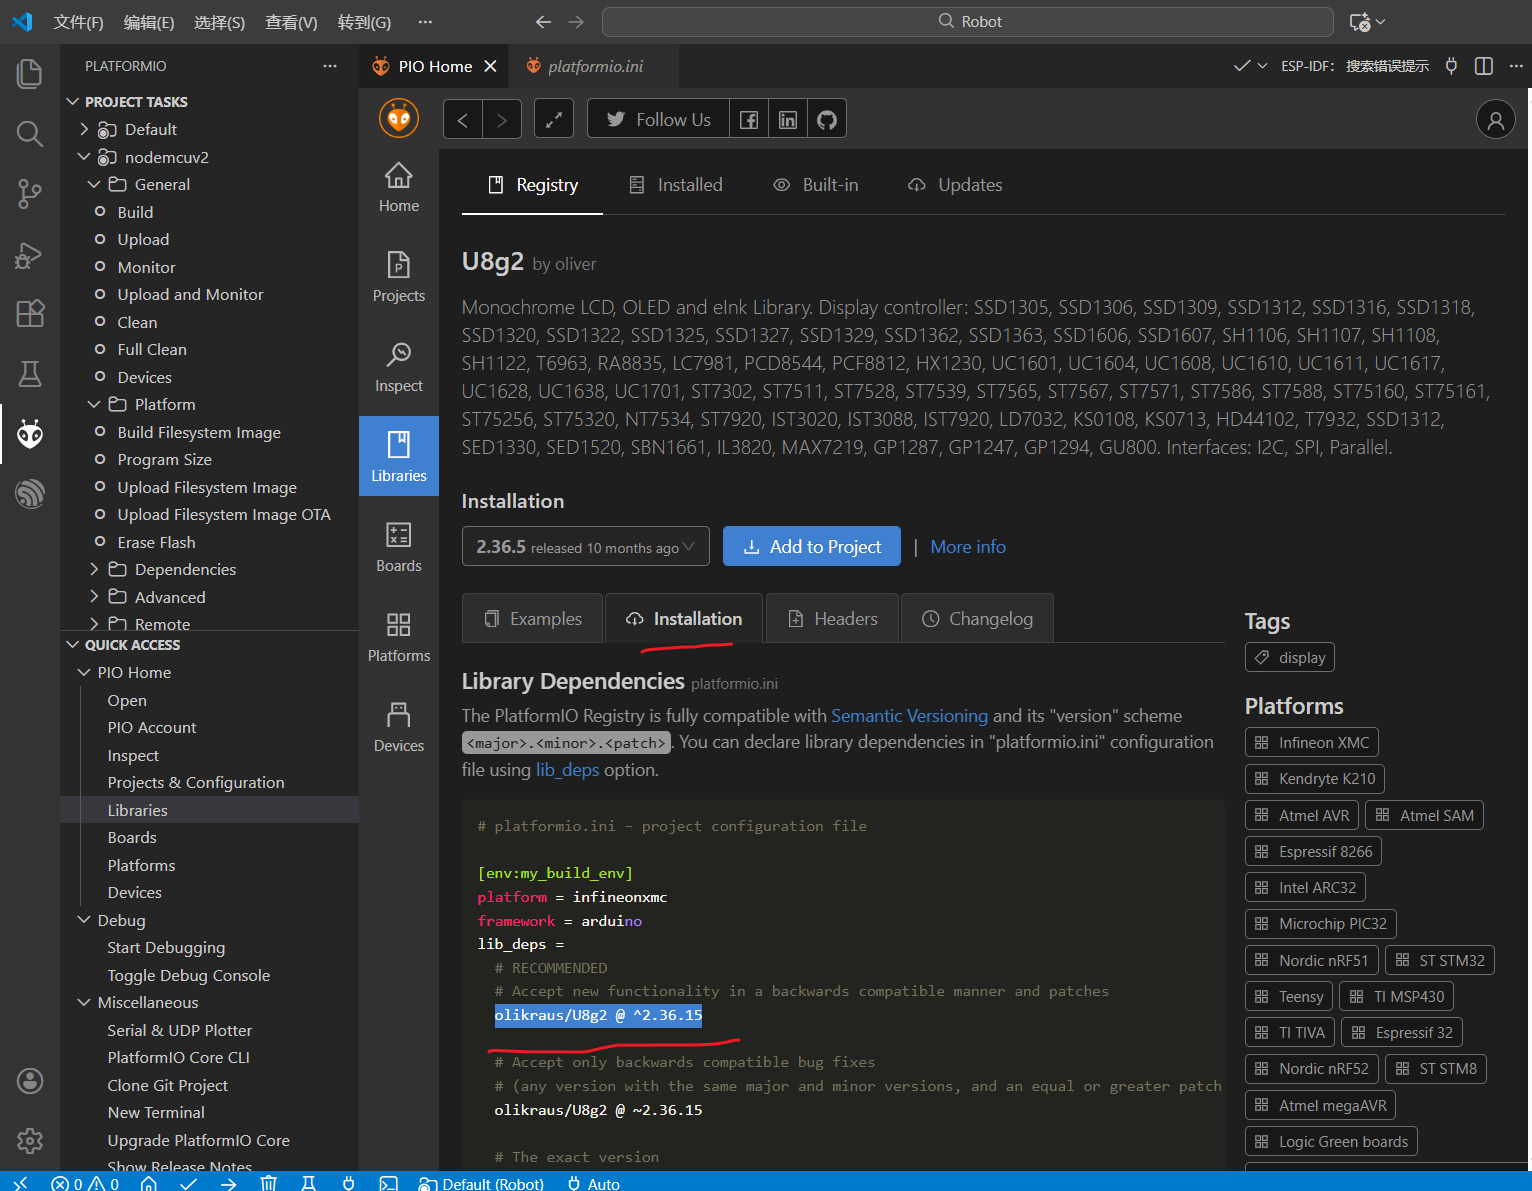The width and height of the screenshot is (1532, 1191).
Task: Select the Built-in libraries tab
Action: (816, 185)
